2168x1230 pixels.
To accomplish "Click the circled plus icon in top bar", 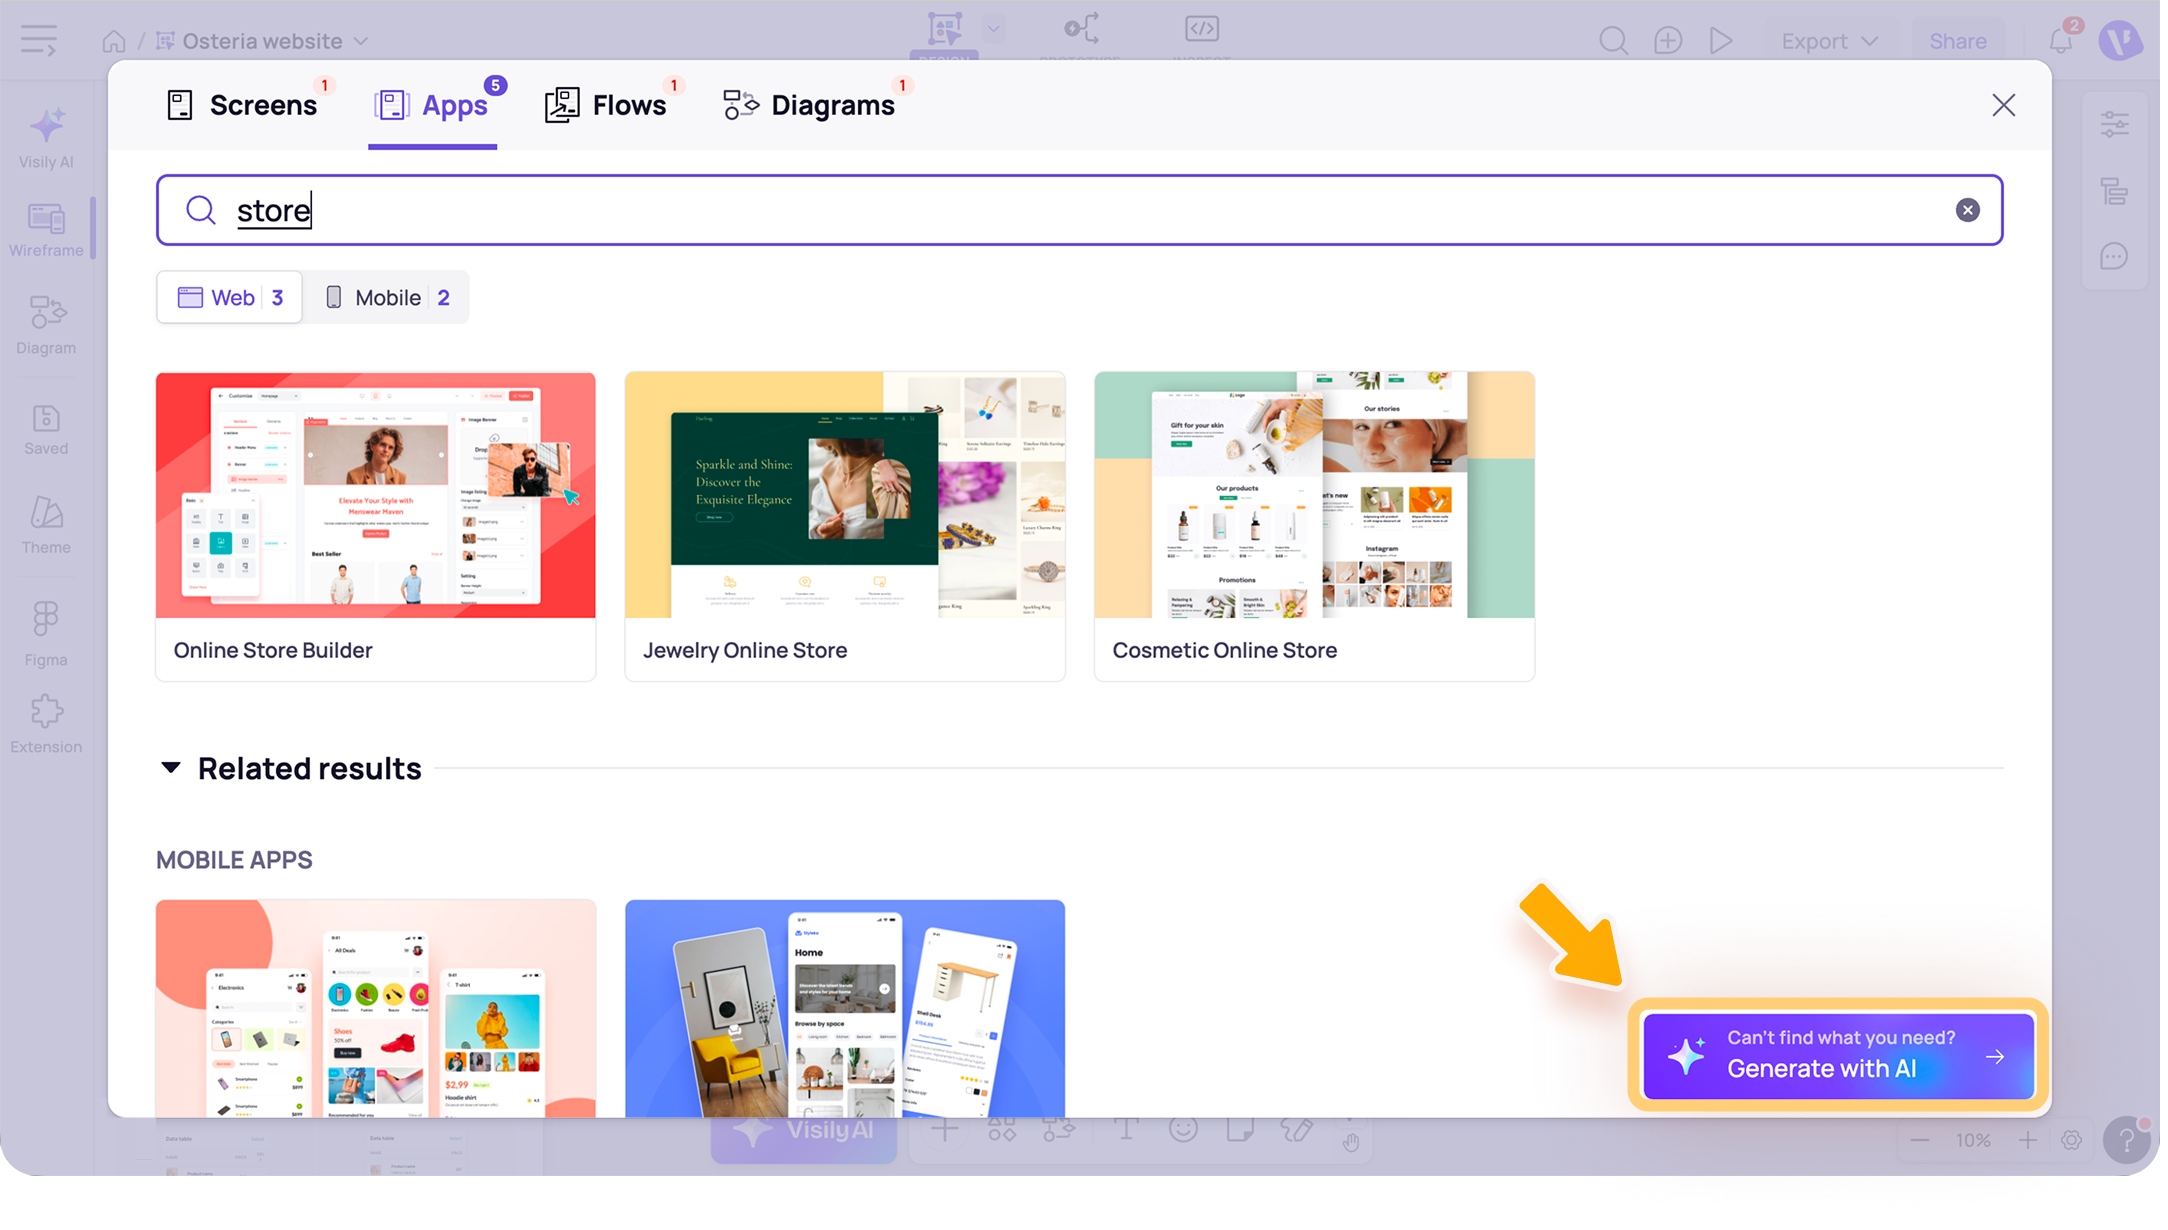I will point(1668,41).
